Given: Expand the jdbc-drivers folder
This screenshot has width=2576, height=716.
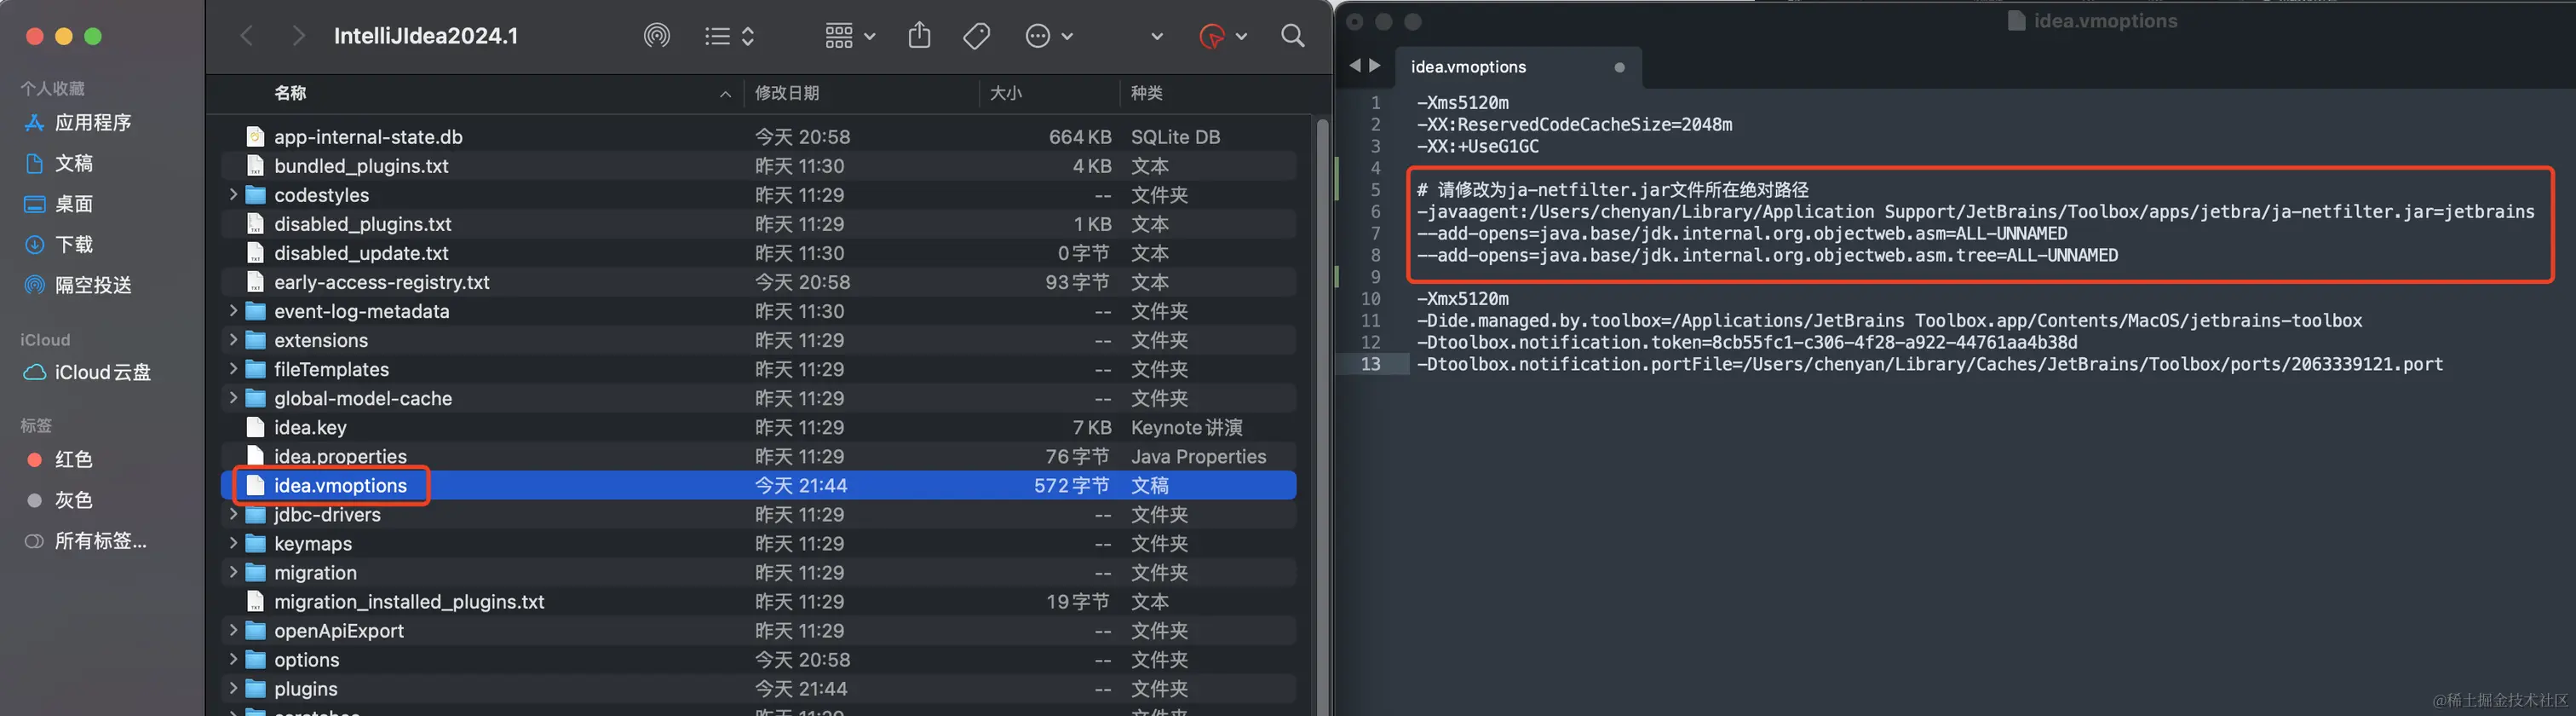Looking at the screenshot, I should tap(233, 515).
